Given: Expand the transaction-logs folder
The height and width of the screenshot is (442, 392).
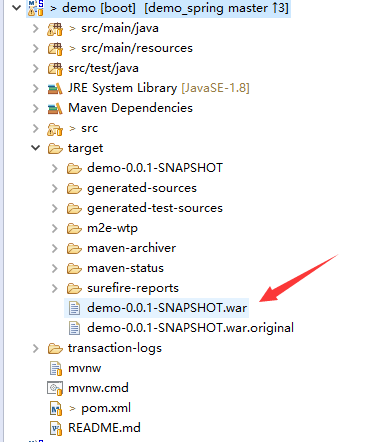Looking at the screenshot, I should click(35, 348).
